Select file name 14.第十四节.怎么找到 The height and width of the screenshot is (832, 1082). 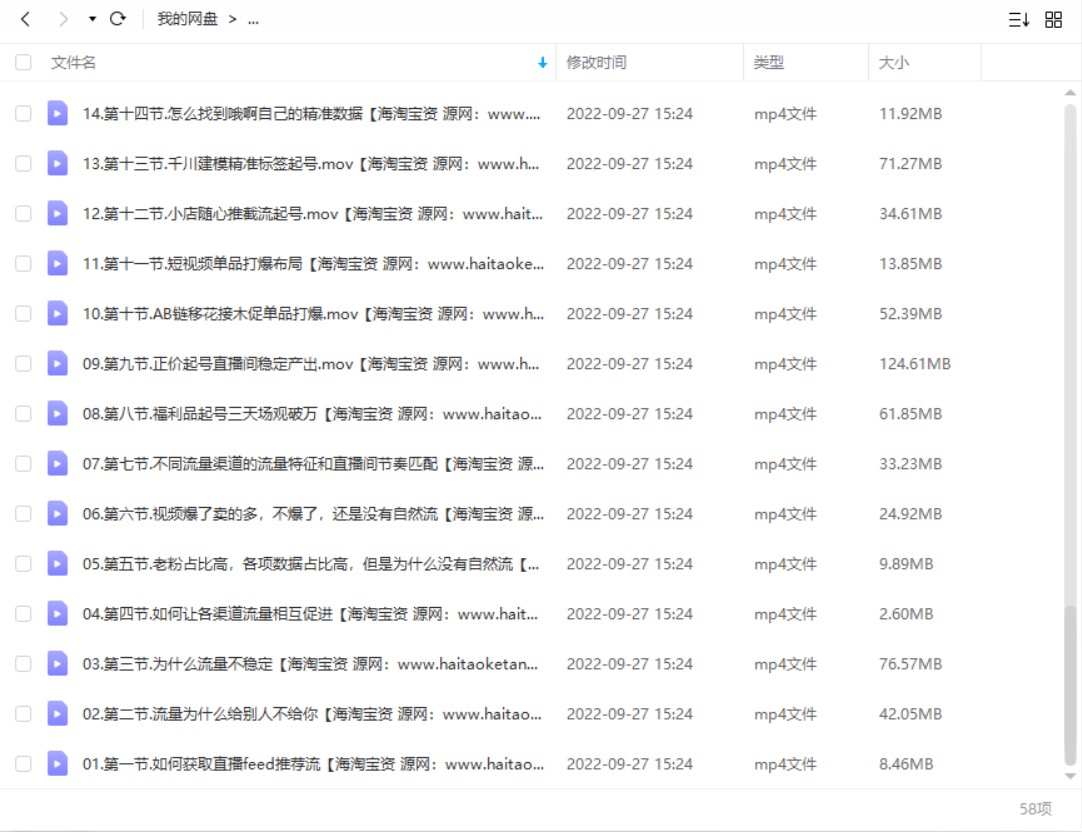311,114
